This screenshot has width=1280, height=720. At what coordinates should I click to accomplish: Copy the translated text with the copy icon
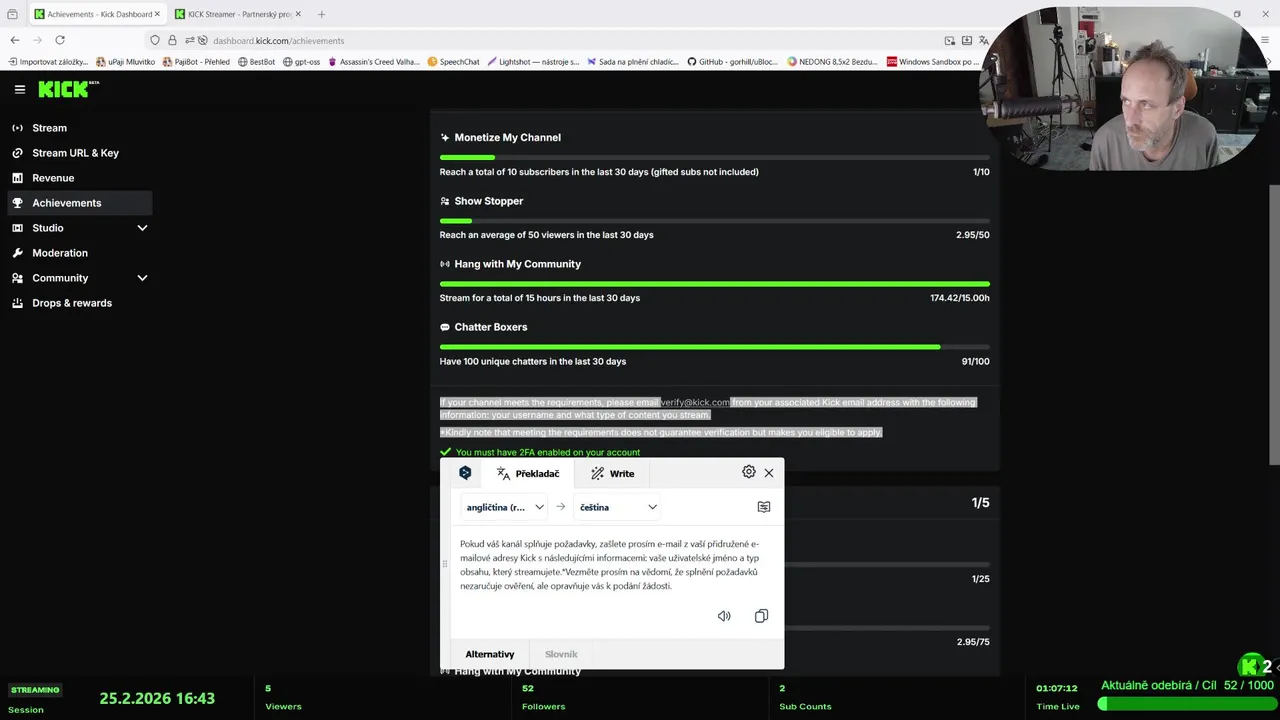[761, 616]
